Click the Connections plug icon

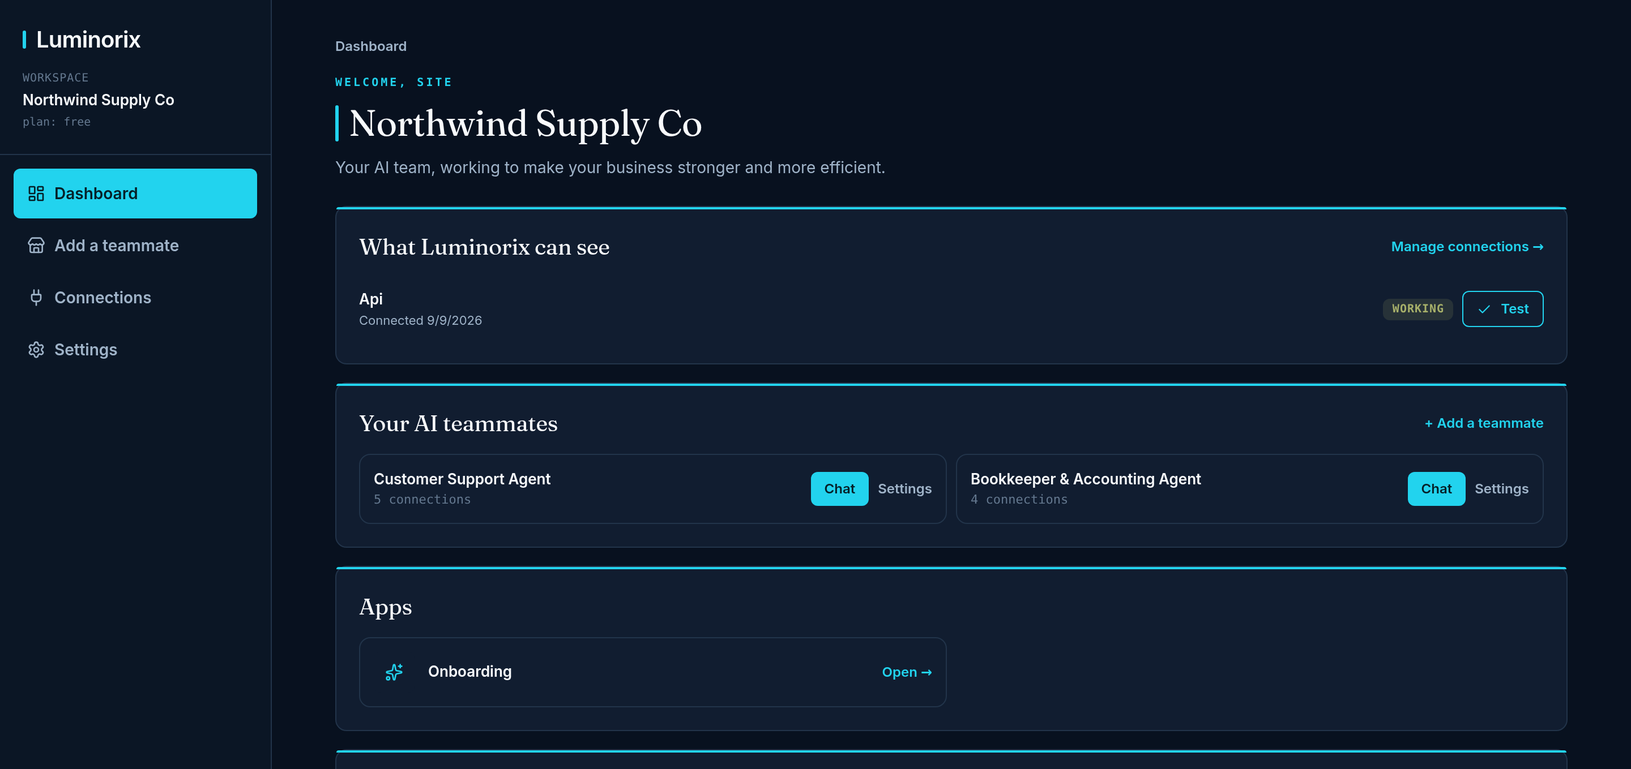tap(36, 297)
